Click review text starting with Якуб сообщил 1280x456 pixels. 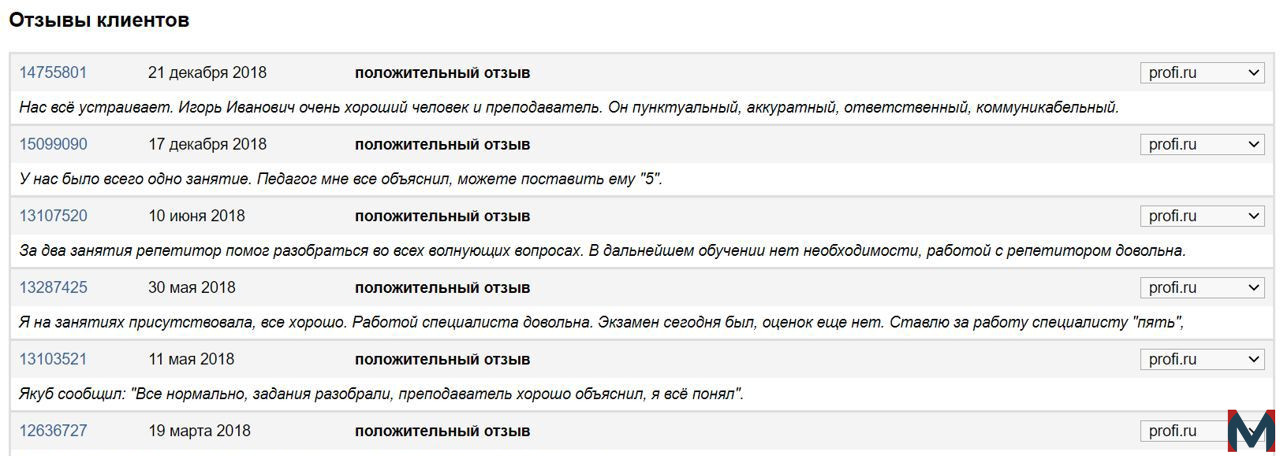(381, 394)
